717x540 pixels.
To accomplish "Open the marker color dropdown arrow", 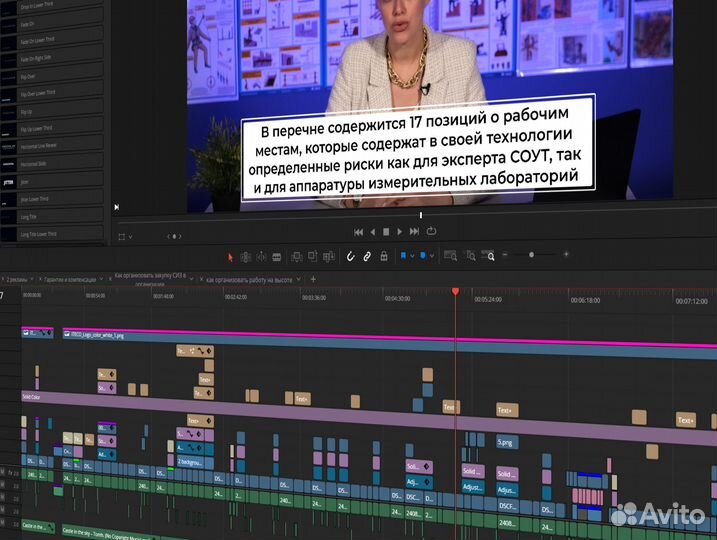I will click(x=432, y=257).
